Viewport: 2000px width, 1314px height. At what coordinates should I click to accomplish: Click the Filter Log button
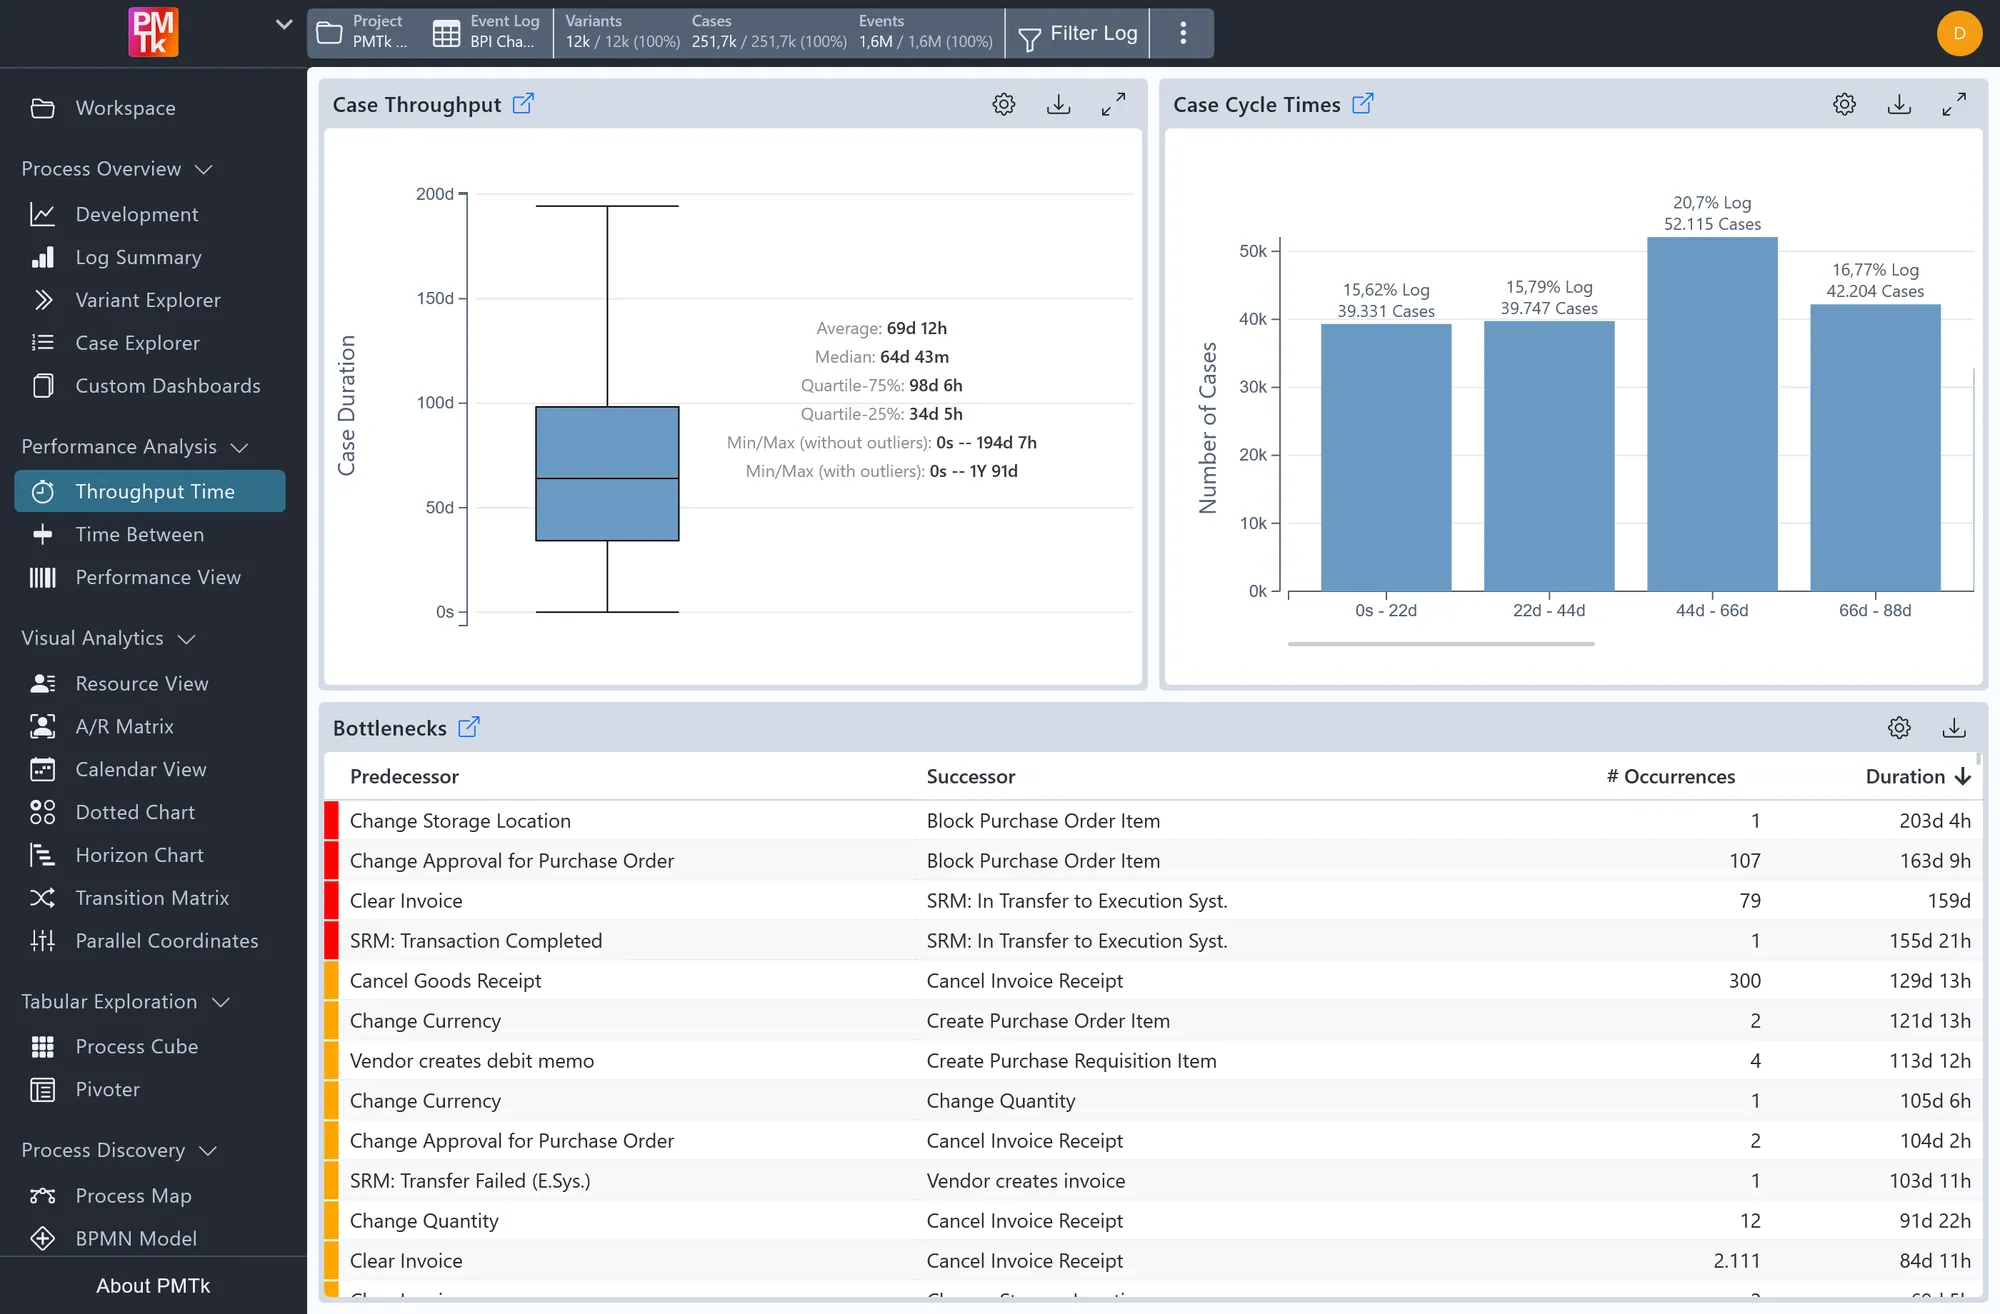tap(1078, 33)
